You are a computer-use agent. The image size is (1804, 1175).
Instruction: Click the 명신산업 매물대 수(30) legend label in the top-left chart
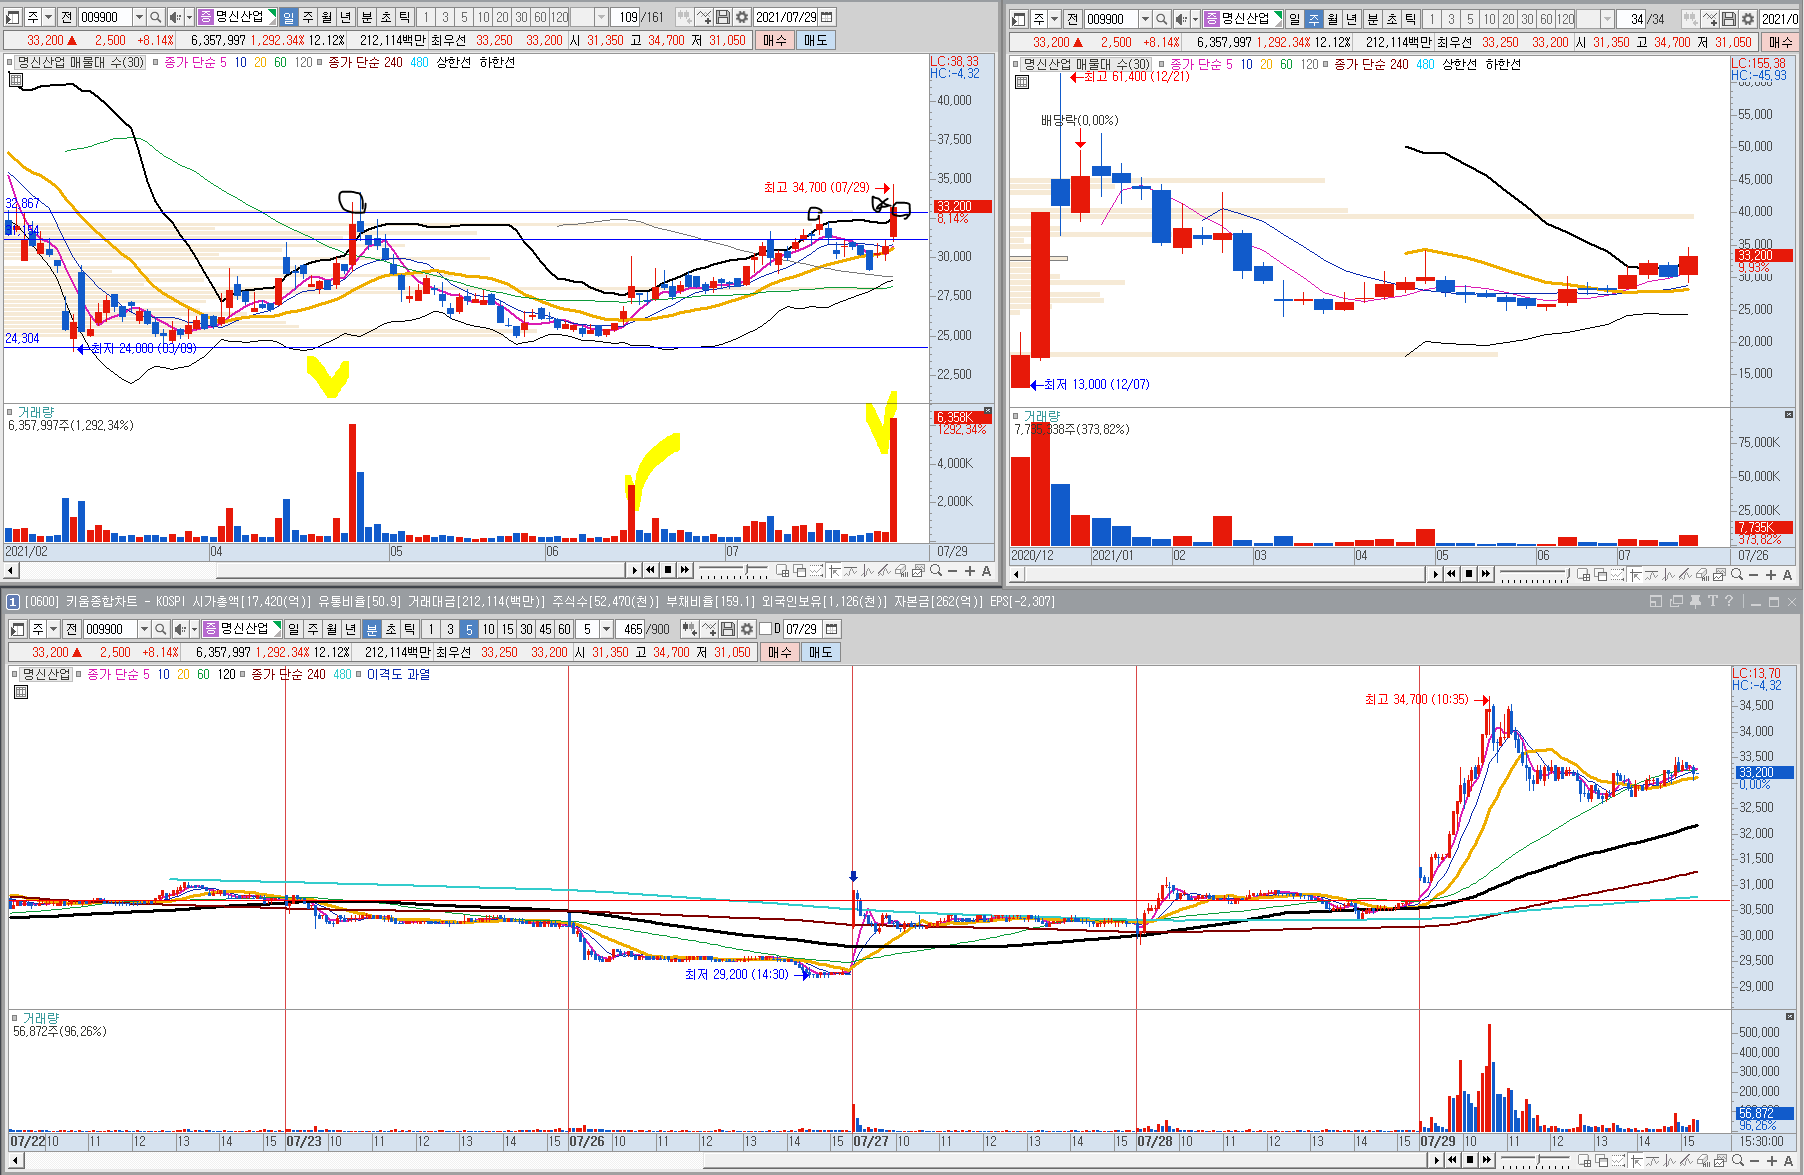click(x=81, y=62)
